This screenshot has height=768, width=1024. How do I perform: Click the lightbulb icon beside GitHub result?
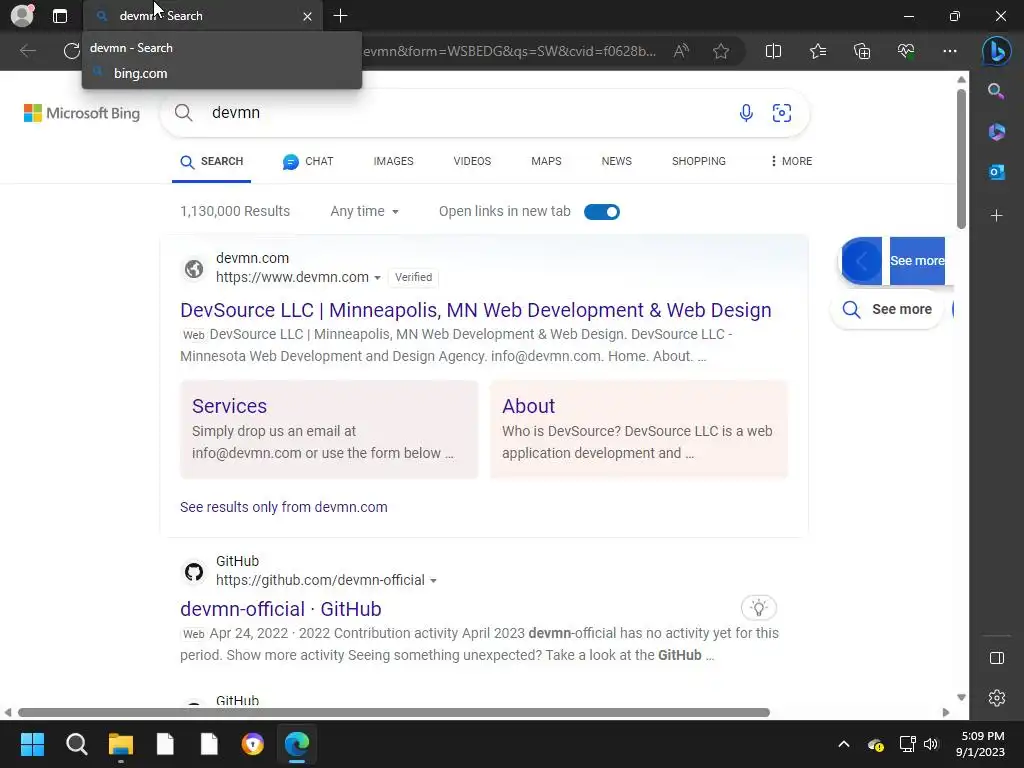point(758,608)
